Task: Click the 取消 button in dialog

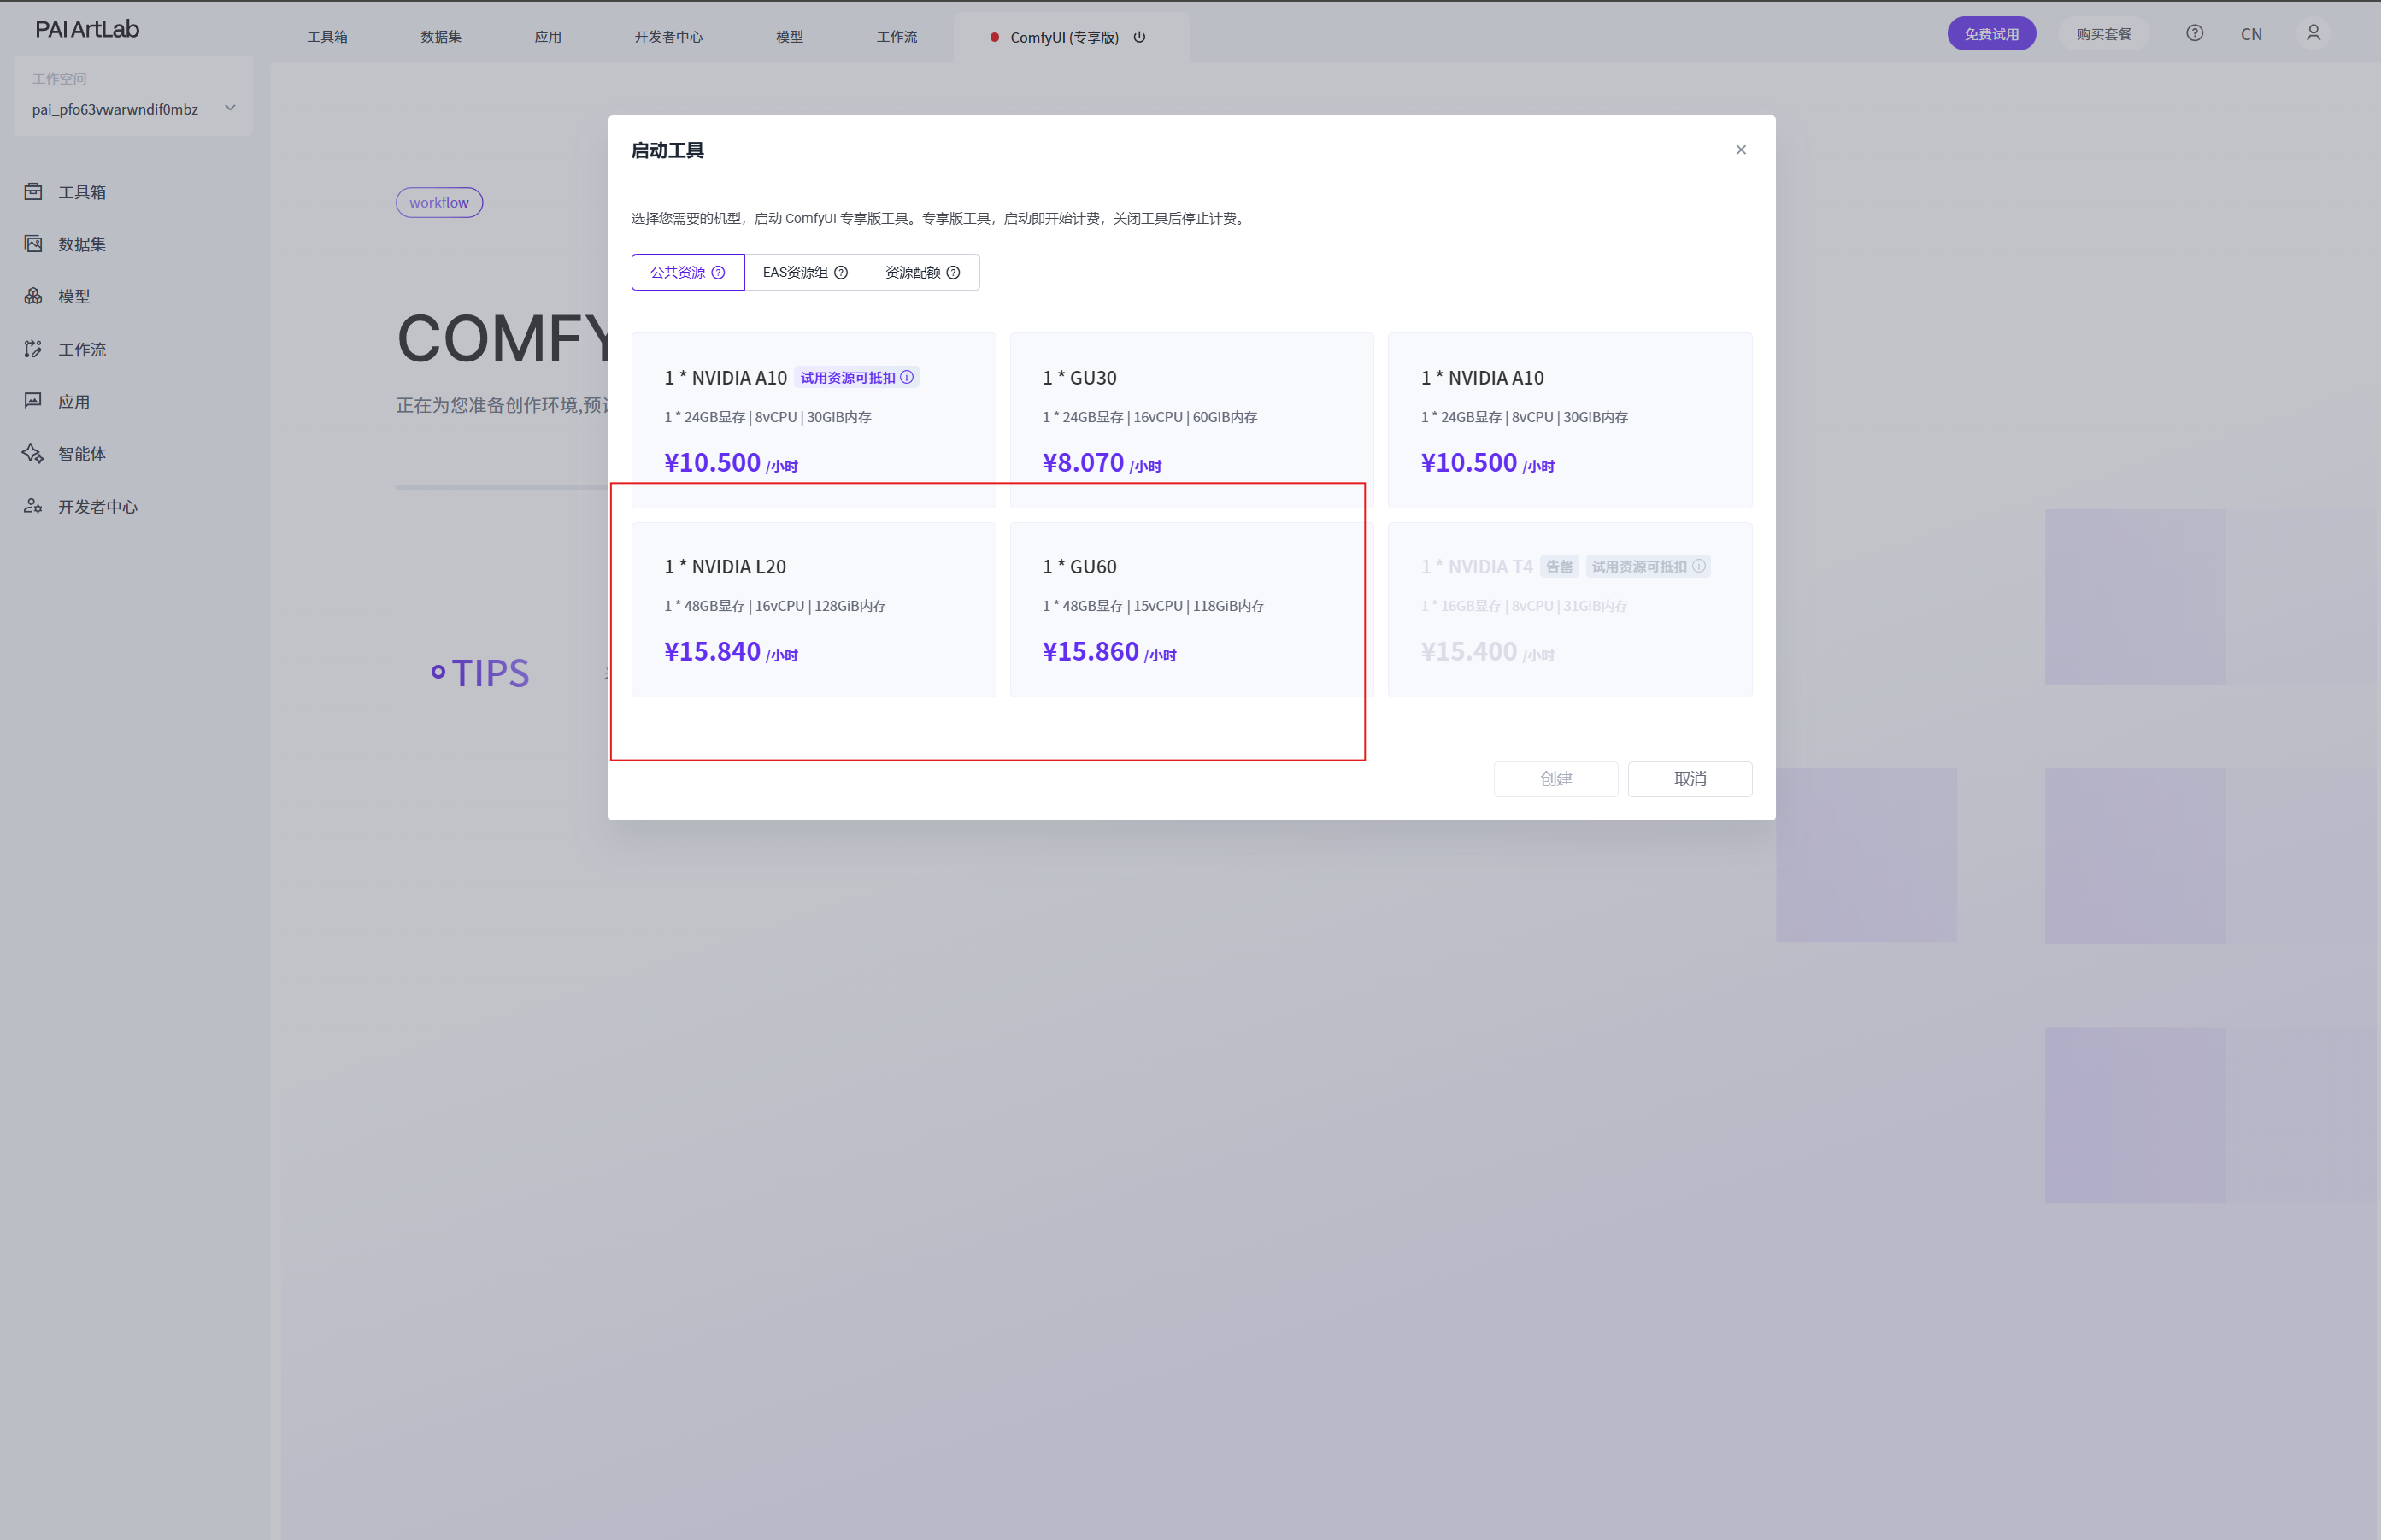Action: (1689, 779)
